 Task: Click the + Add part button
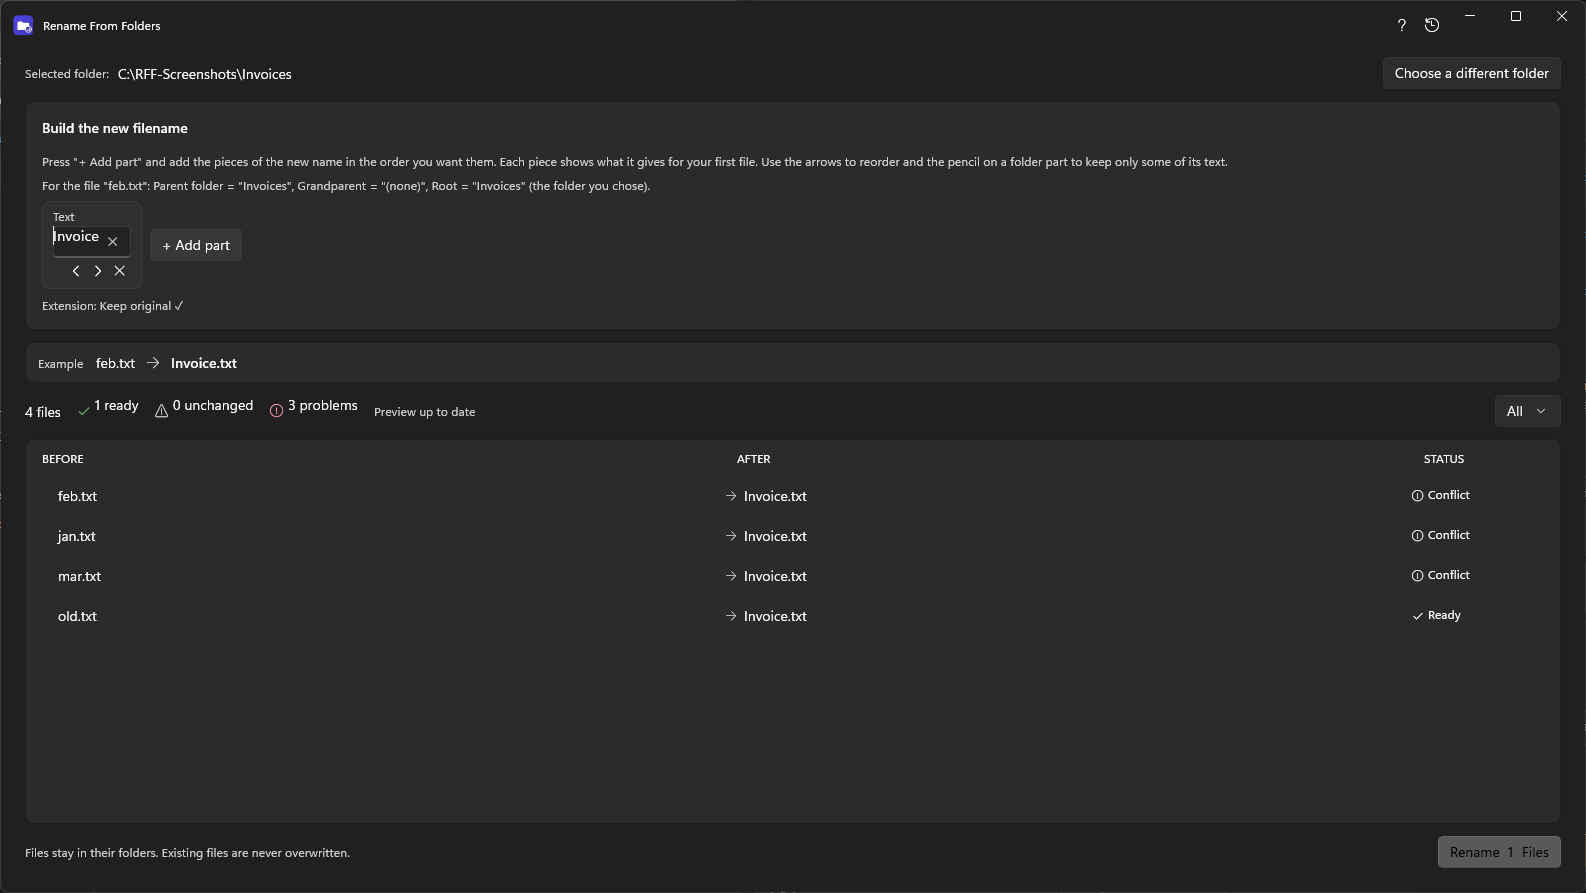[x=196, y=245]
